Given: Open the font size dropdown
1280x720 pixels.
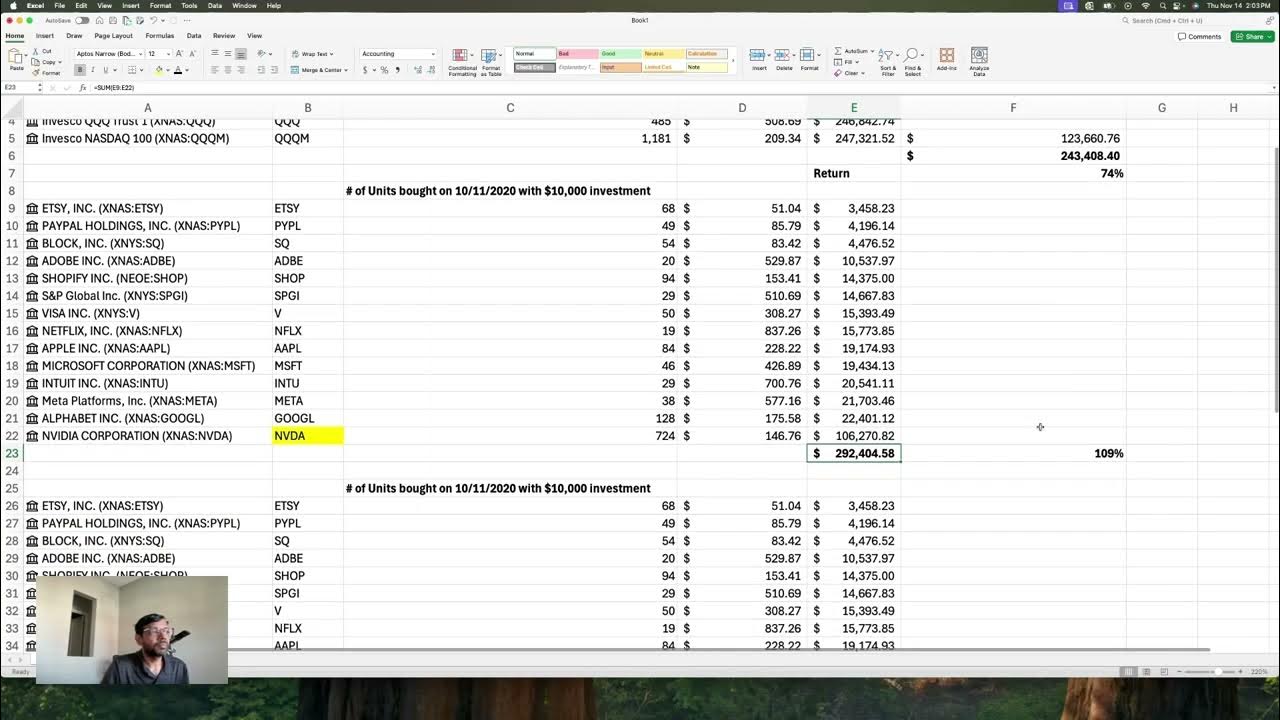Looking at the screenshot, I should click(x=168, y=54).
